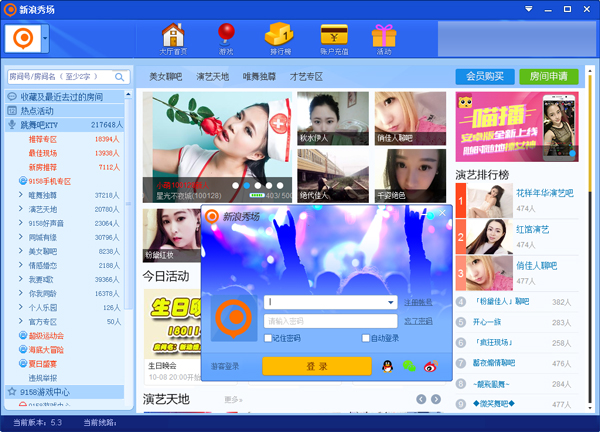
Task: Expand the 我要K歌 category
Action: click(21, 279)
